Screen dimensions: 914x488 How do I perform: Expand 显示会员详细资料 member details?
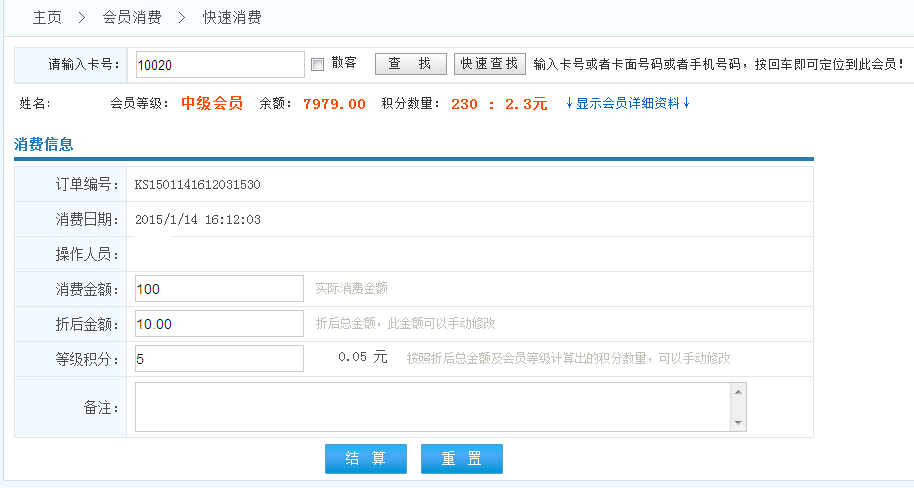[x=628, y=103]
